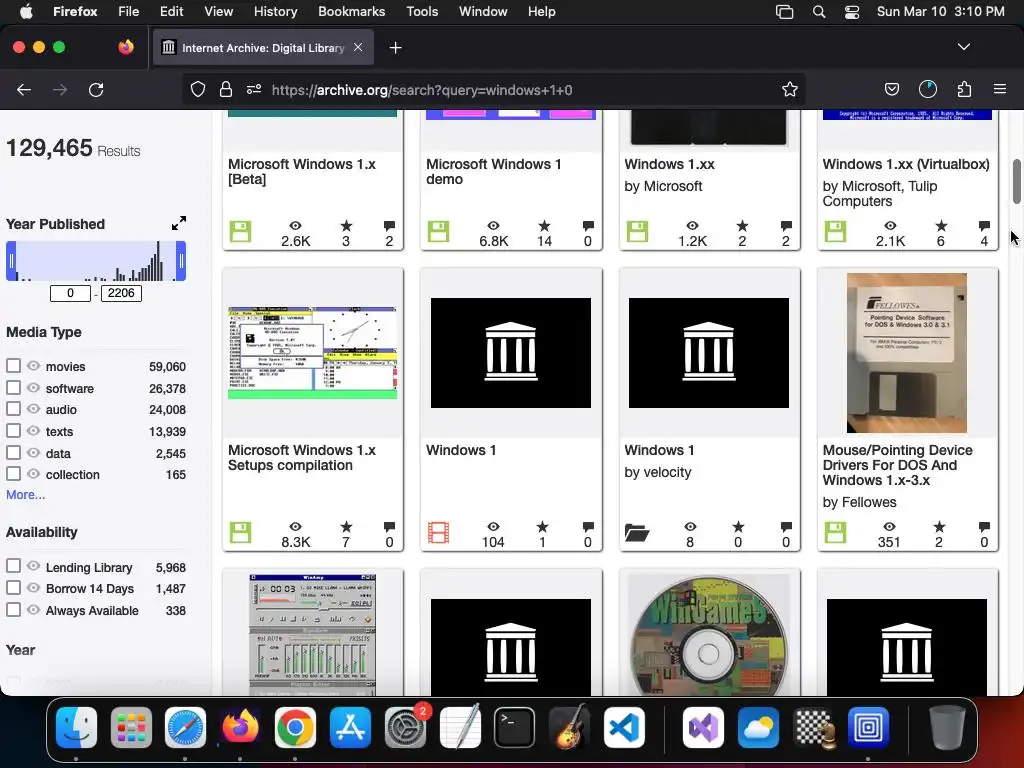Viewport: 1024px width, 768px height.
Task: Open the Firefox extensions puzzle icon
Action: click(x=964, y=89)
